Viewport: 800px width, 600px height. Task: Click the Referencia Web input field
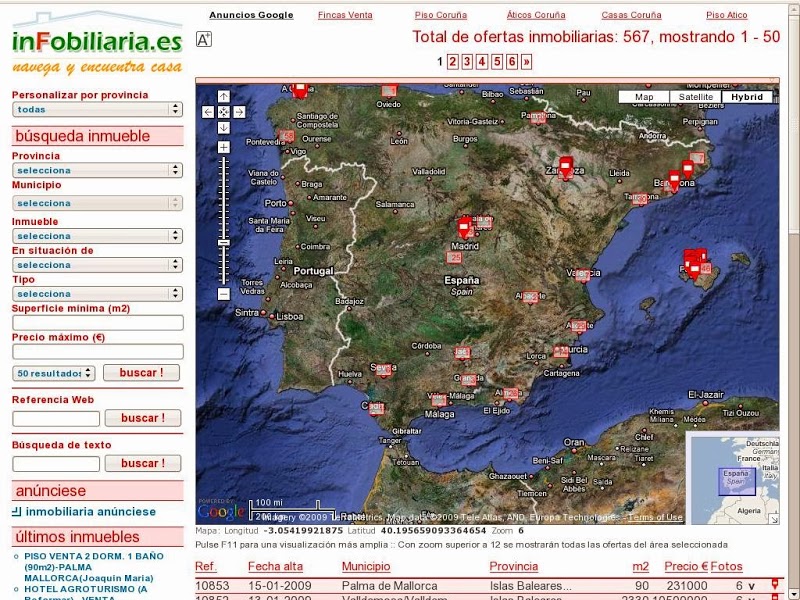56,419
